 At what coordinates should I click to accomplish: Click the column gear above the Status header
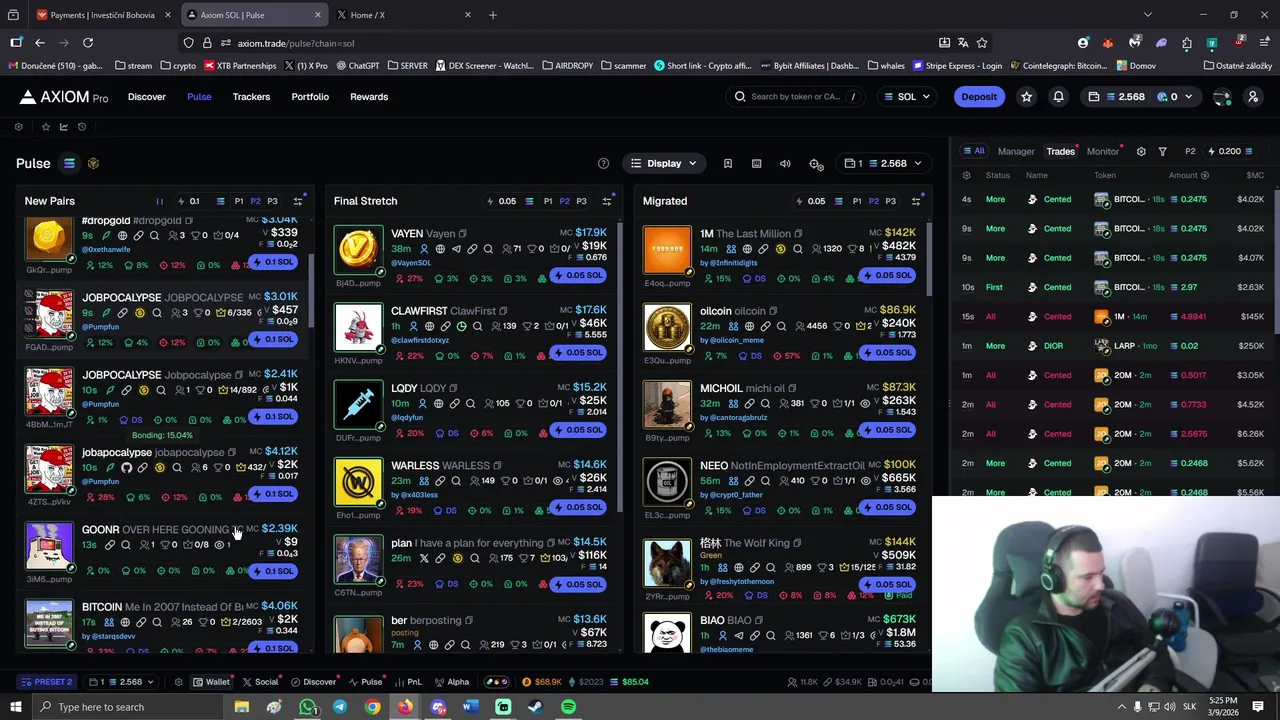(966, 176)
